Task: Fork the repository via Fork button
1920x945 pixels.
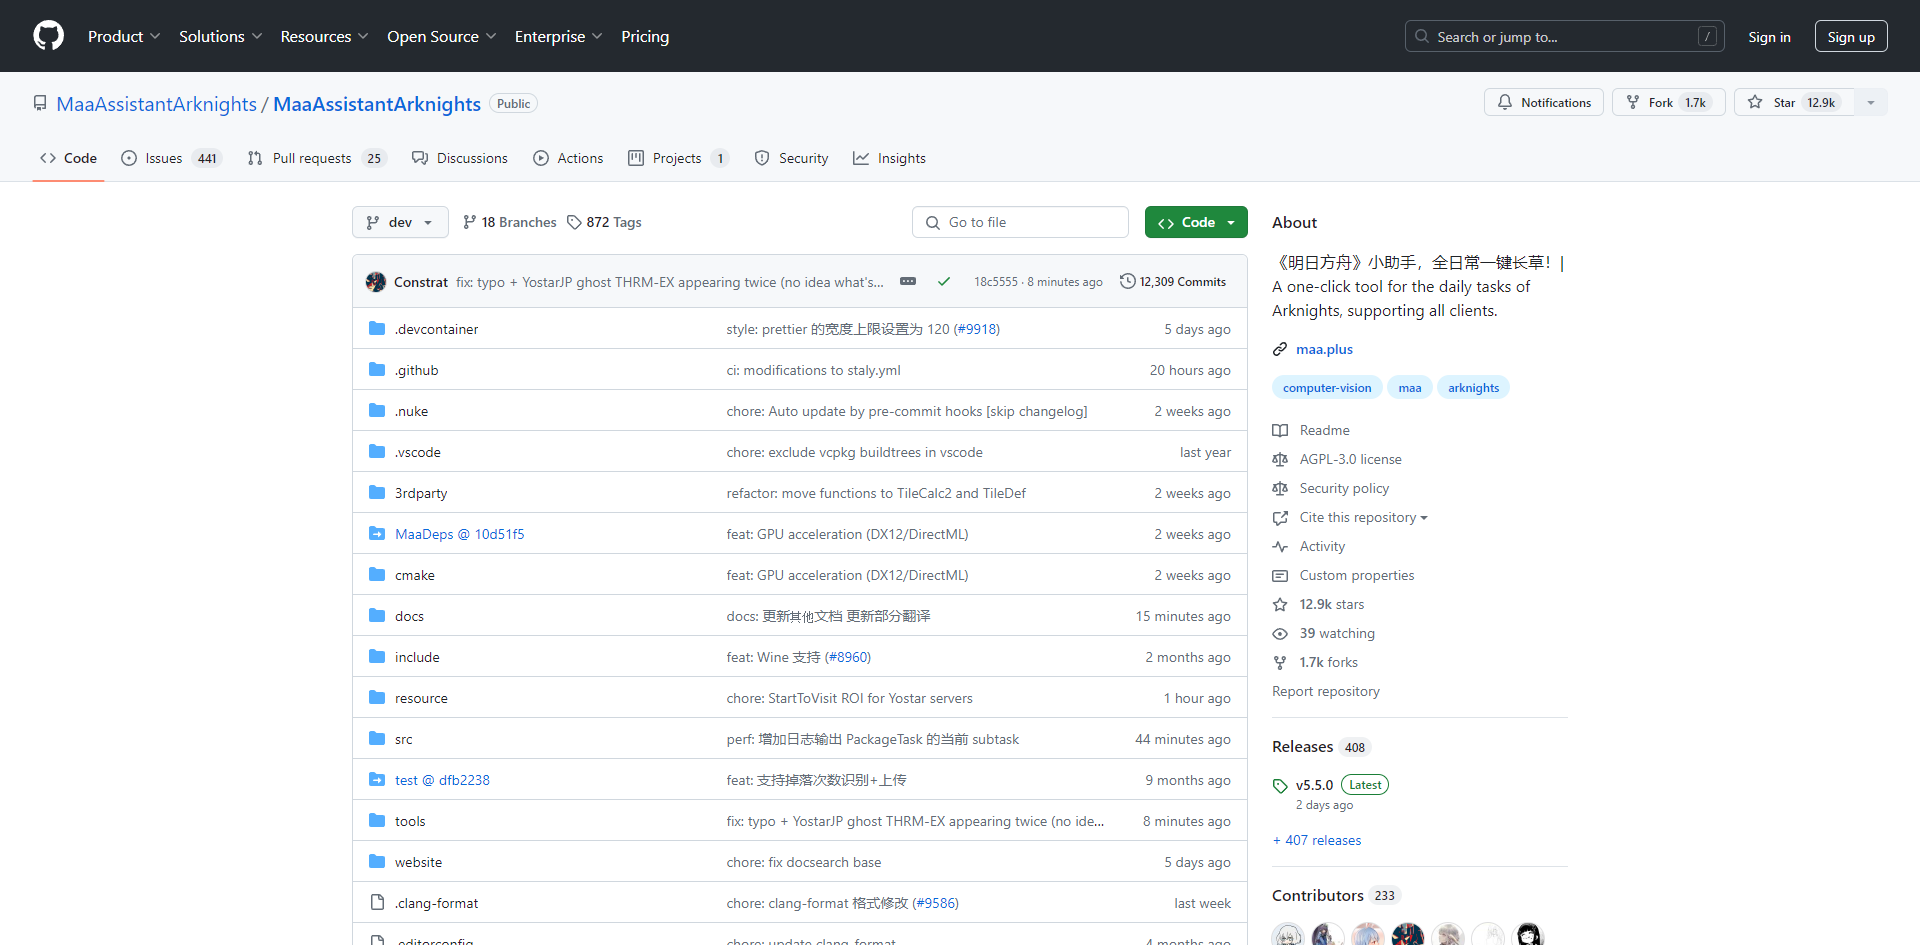Action: click(x=1668, y=102)
